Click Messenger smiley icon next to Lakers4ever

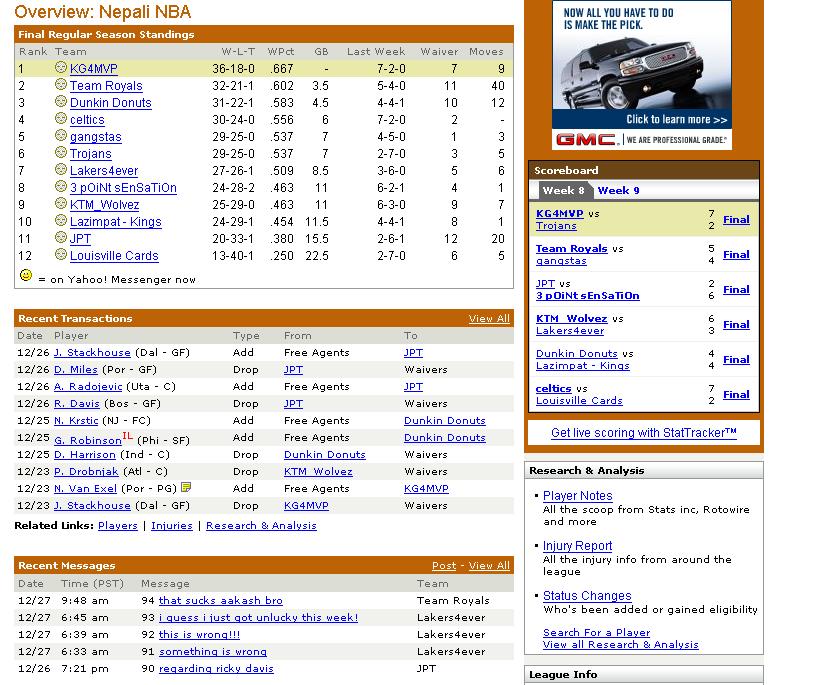(x=61, y=170)
